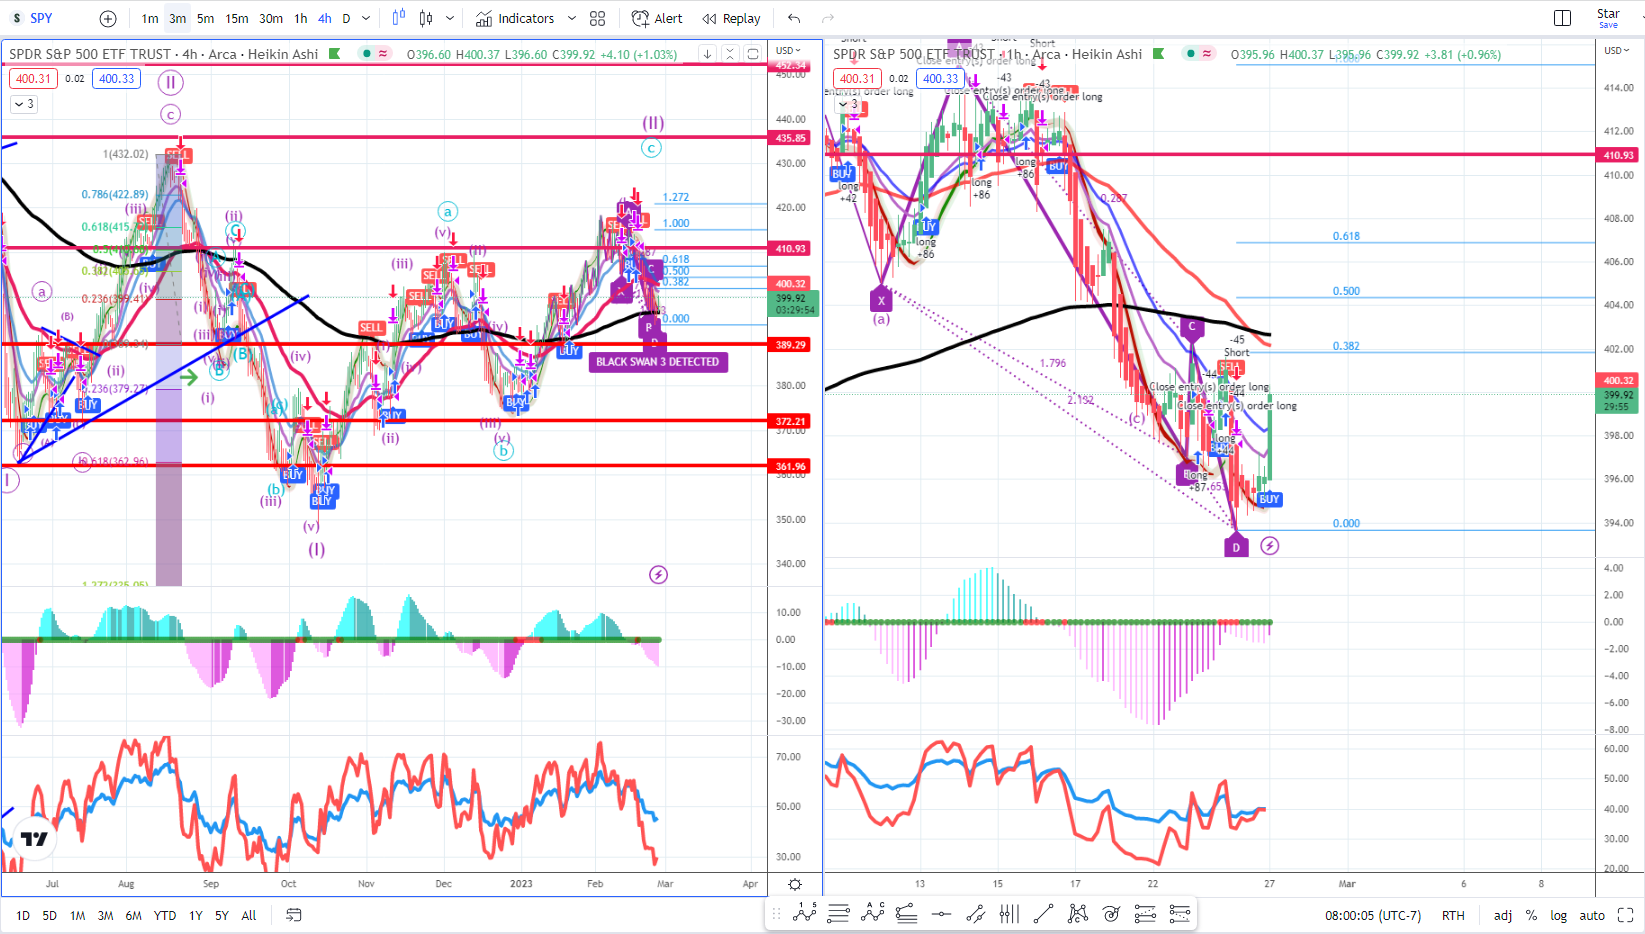Open the SPY symbol search

coord(41,18)
